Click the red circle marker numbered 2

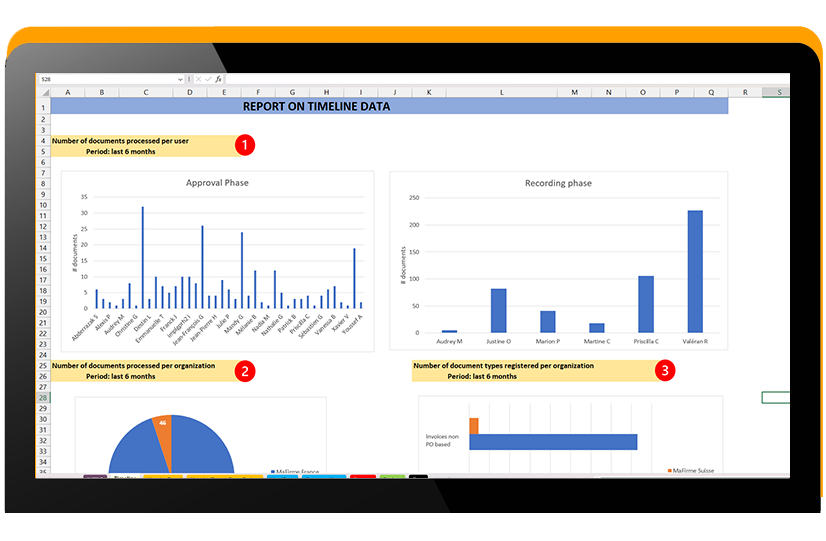(244, 371)
